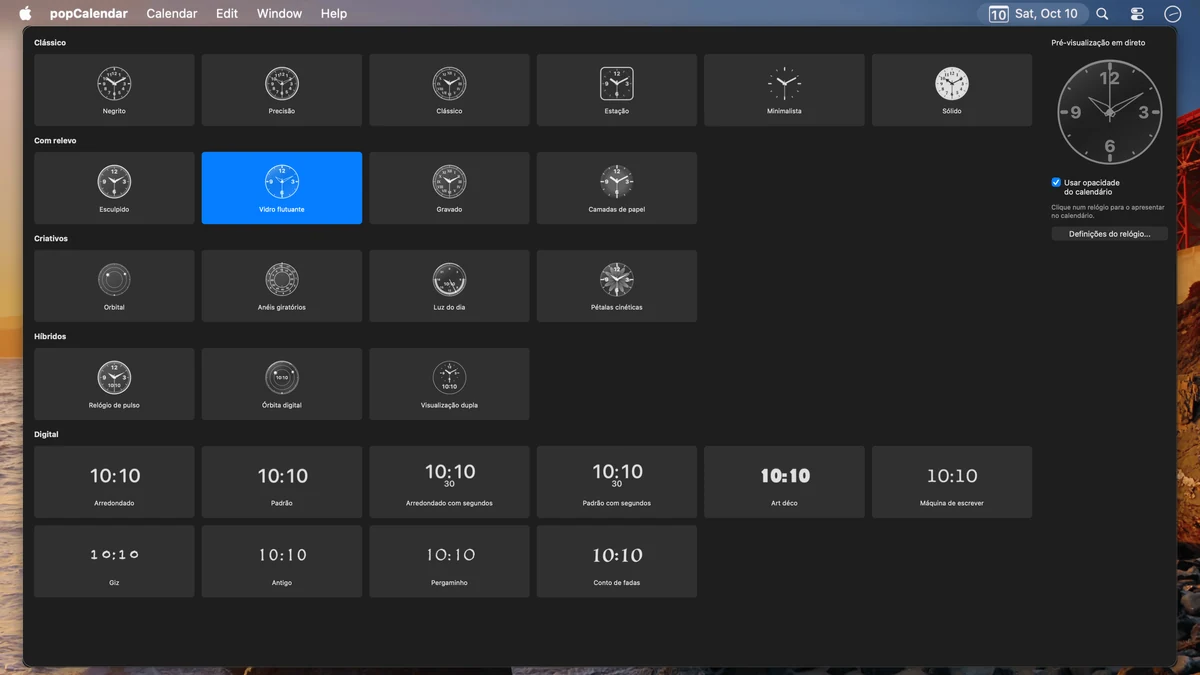Select the Anéis giratórios clock
The height and width of the screenshot is (675, 1200).
[282, 286]
